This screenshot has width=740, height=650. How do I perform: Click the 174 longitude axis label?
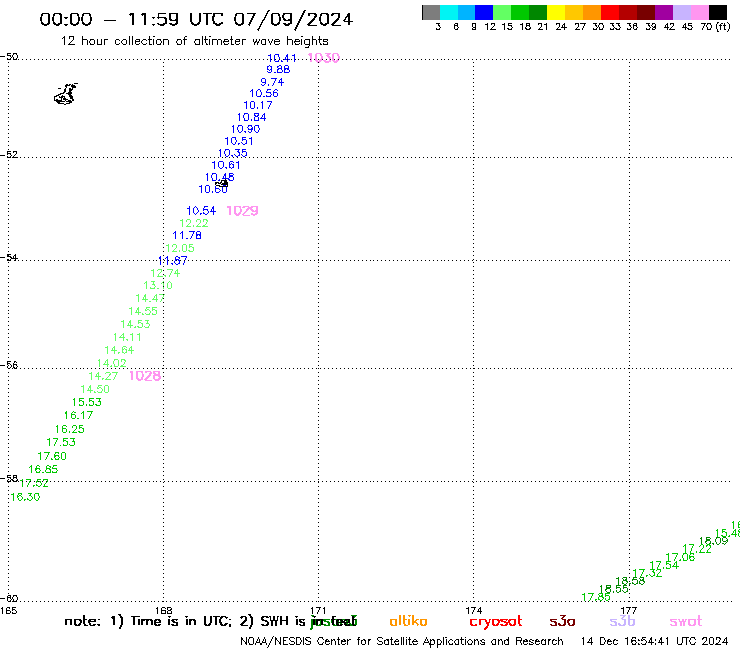(473, 610)
